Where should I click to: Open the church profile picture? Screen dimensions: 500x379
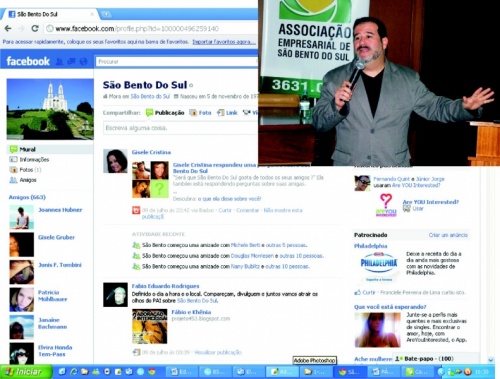point(50,109)
